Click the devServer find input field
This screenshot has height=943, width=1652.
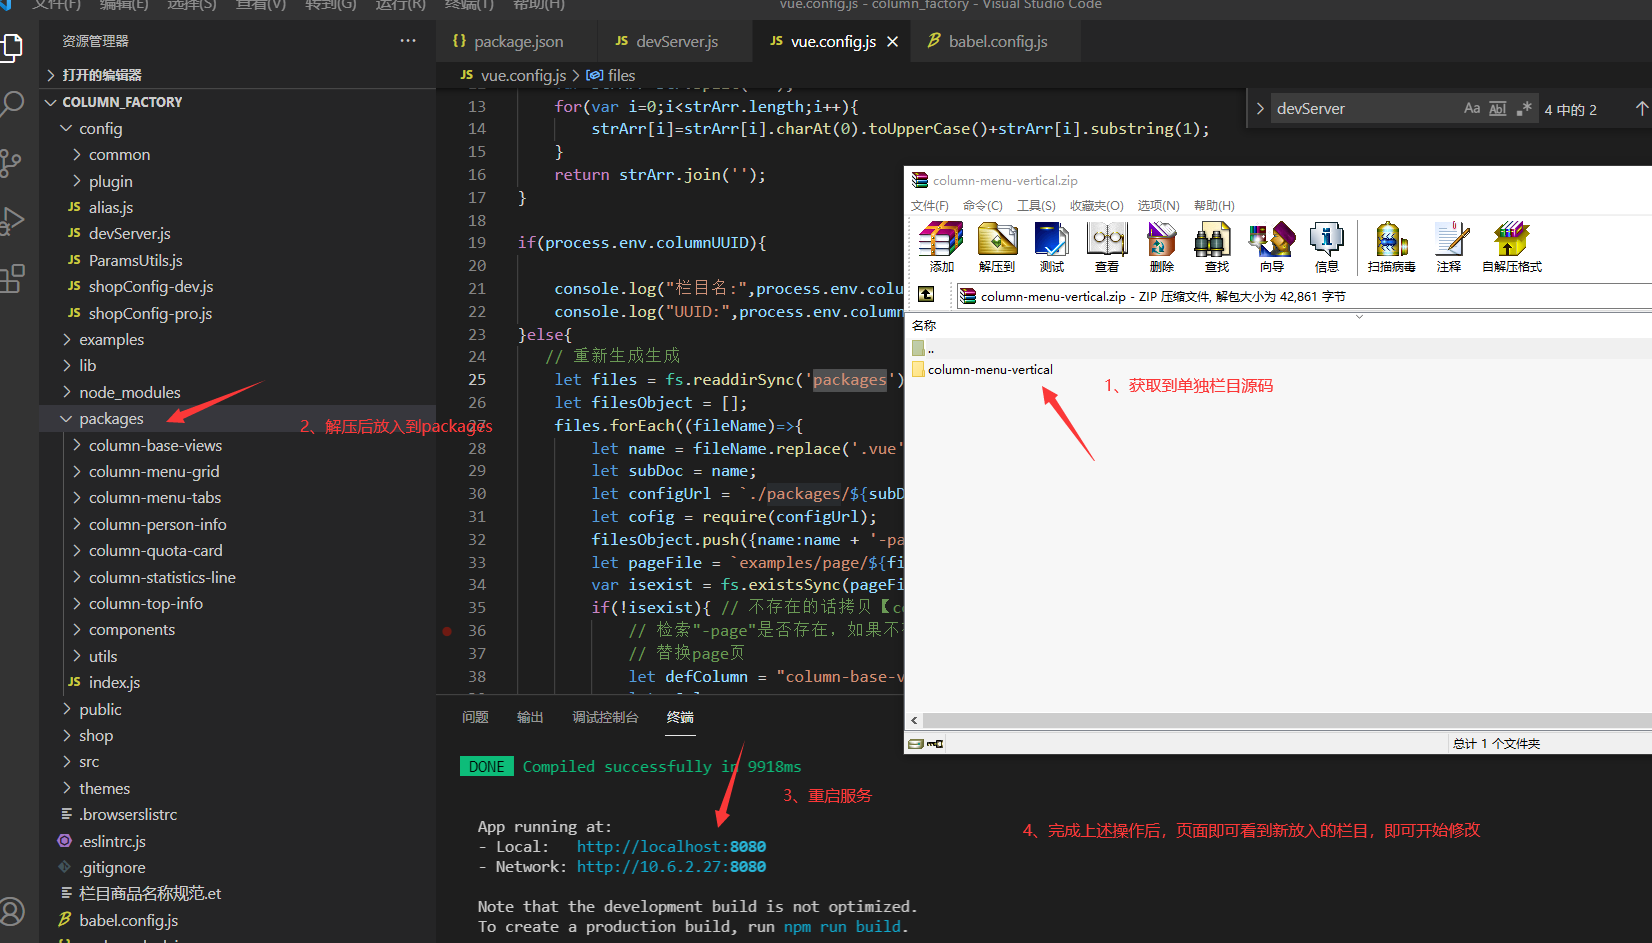tap(1360, 109)
